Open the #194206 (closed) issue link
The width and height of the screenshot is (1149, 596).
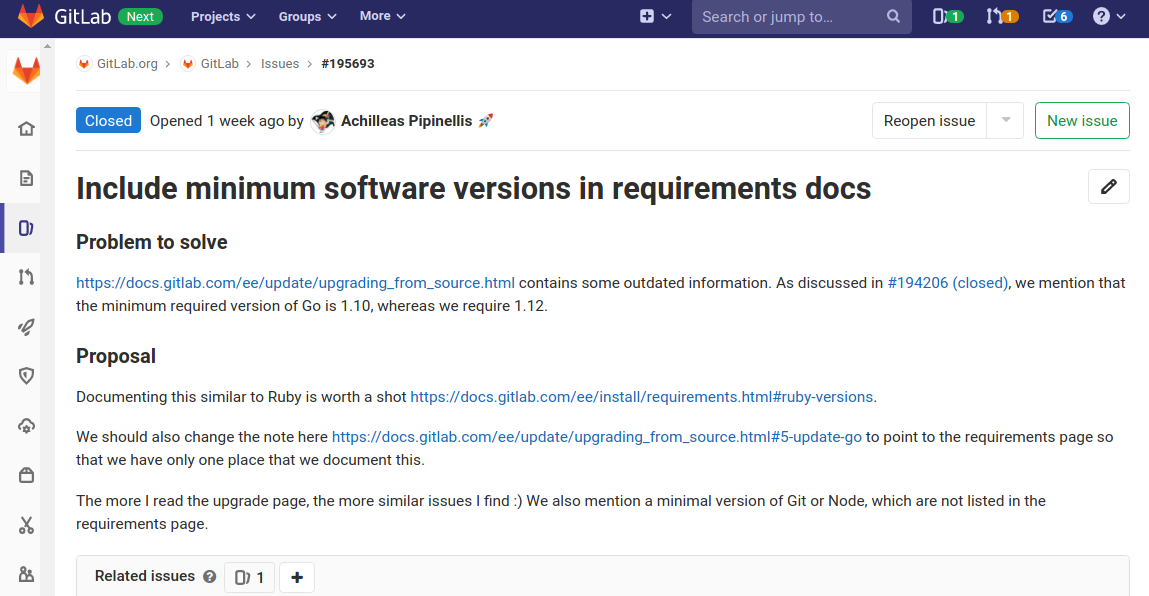[947, 283]
